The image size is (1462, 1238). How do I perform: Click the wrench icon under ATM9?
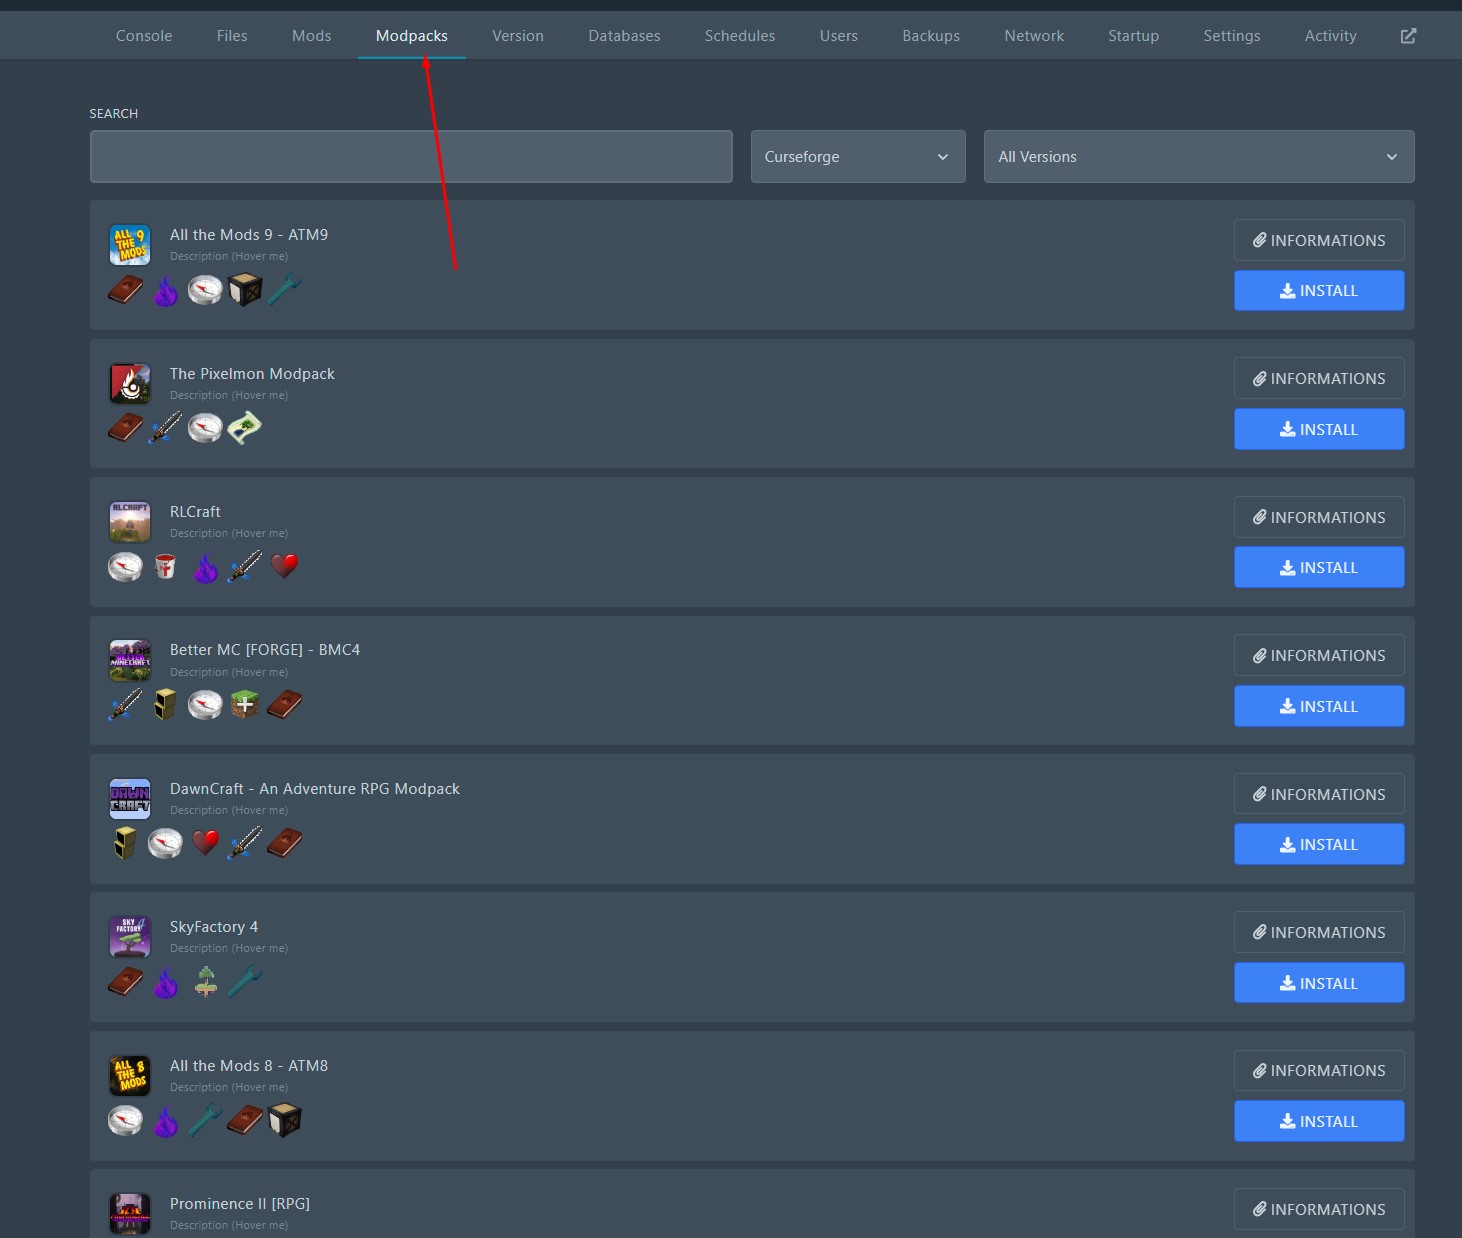[284, 290]
